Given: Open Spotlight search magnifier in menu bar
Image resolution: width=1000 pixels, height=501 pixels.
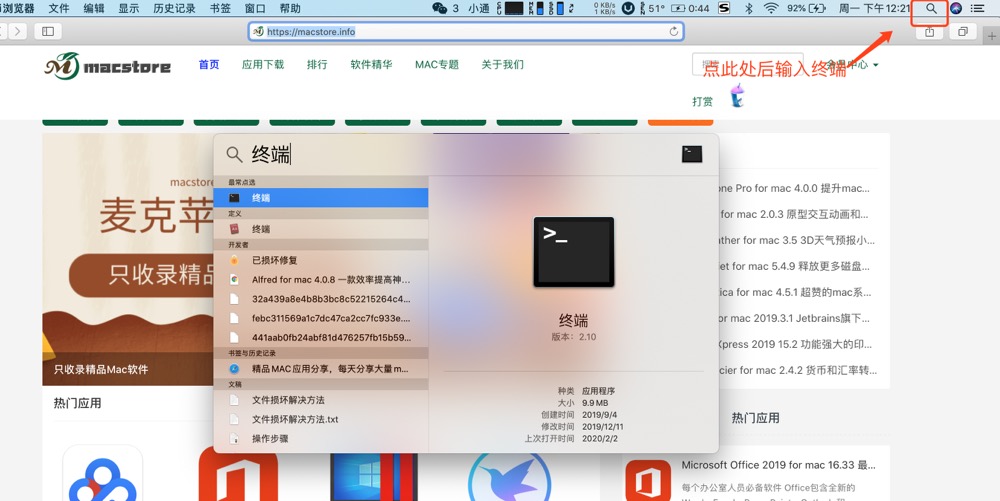Looking at the screenshot, I should click(x=931, y=9).
